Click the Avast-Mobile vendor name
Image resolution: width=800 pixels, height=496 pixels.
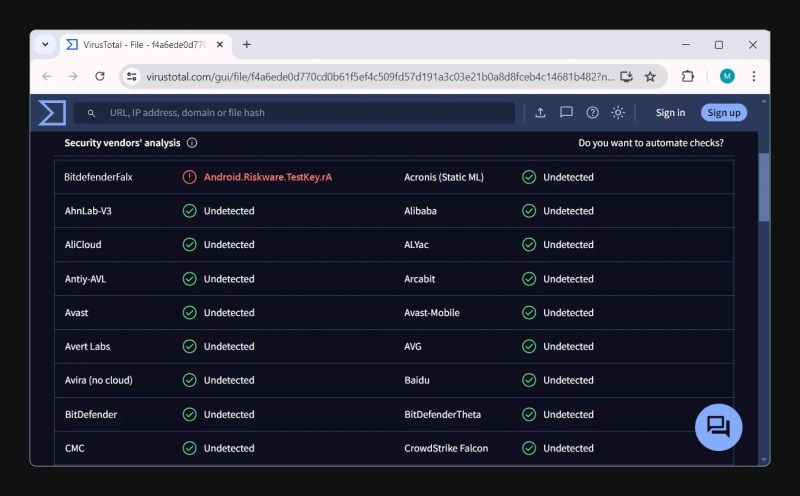click(x=432, y=312)
